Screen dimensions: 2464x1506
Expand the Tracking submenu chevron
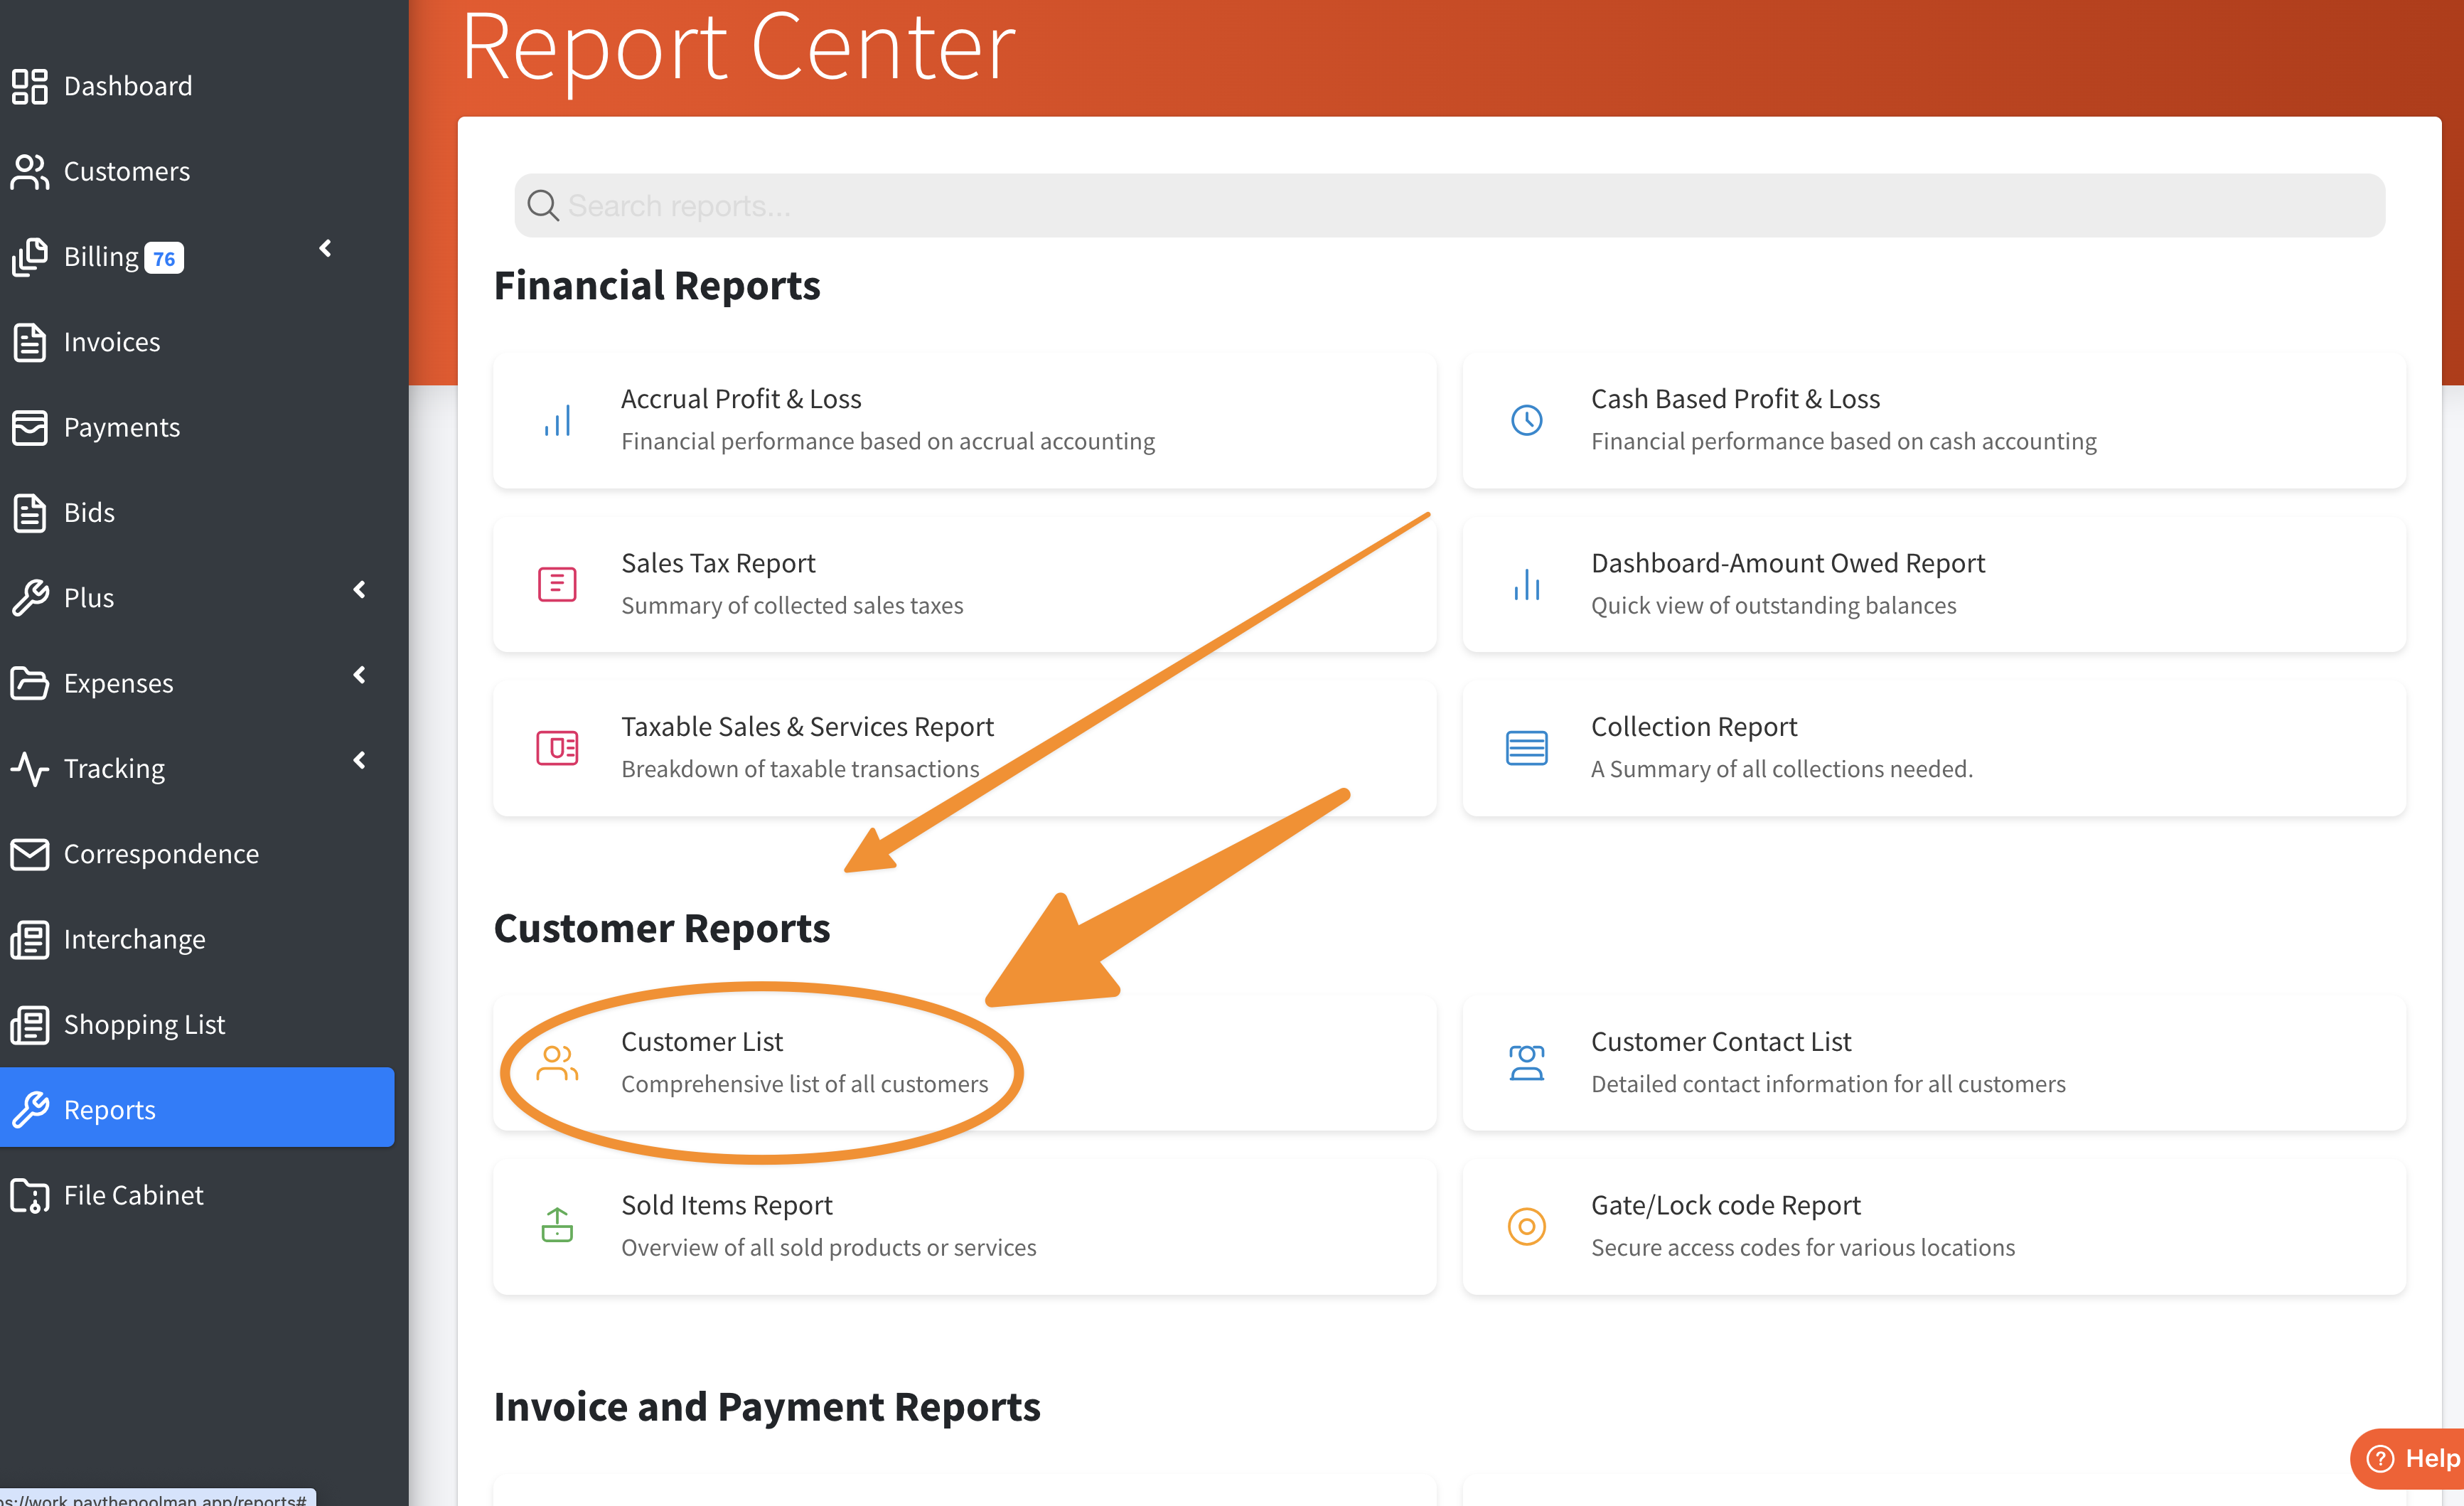(x=359, y=761)
